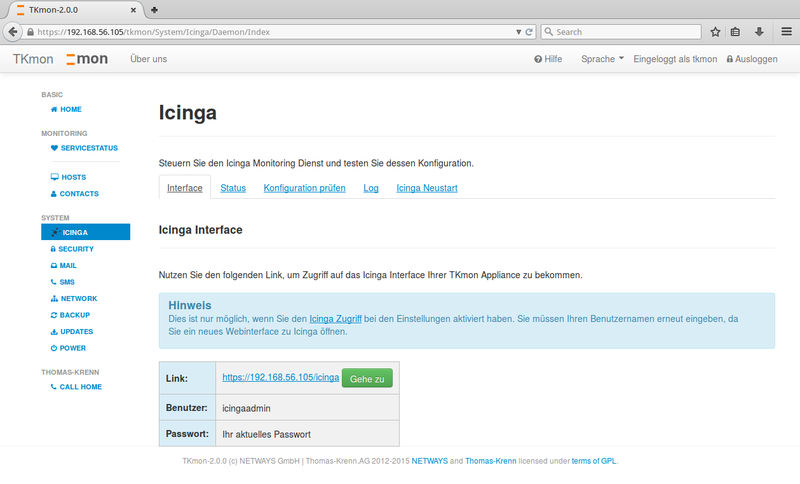Close the TKmon-2.0.0 browser tab
This screenshot has width=800, height=484.
click(x=133, y=10)
